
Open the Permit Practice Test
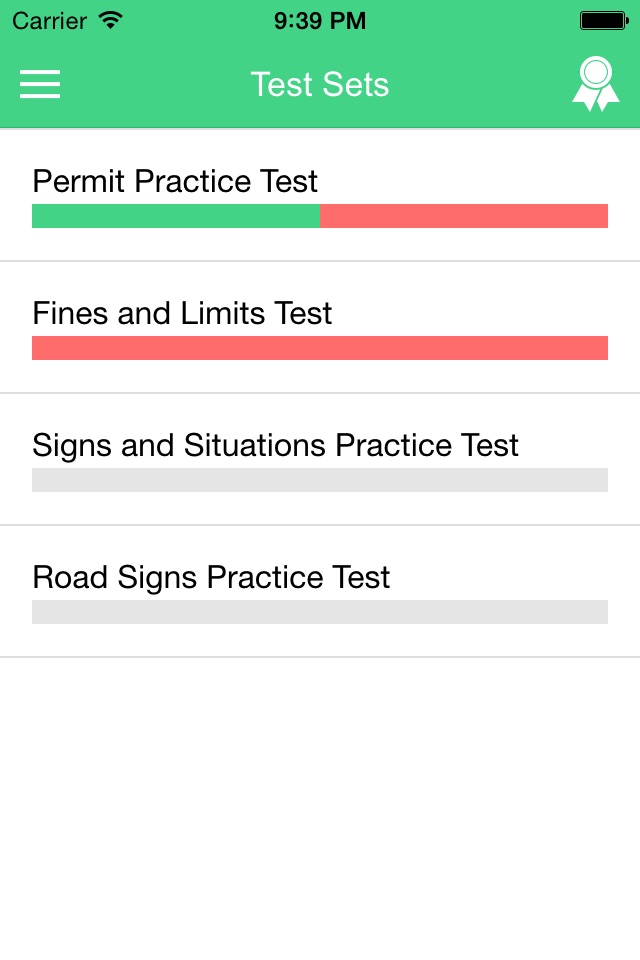175,182
